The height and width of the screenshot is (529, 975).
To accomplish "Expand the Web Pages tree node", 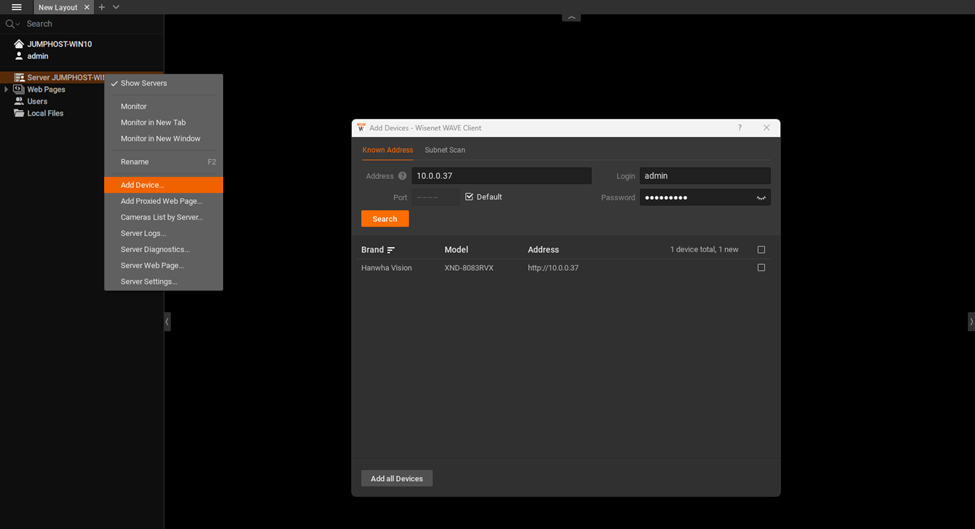I will click(6, 90).
